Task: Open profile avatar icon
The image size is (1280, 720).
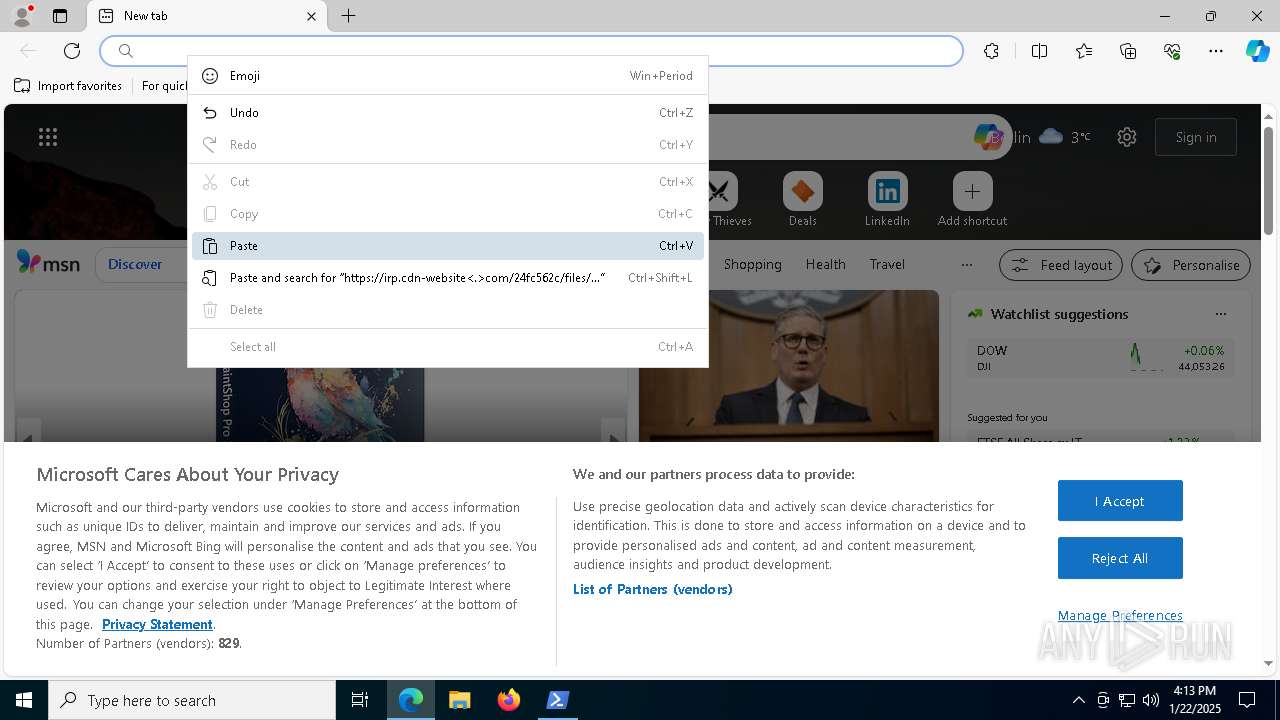Action: (22, 16)
